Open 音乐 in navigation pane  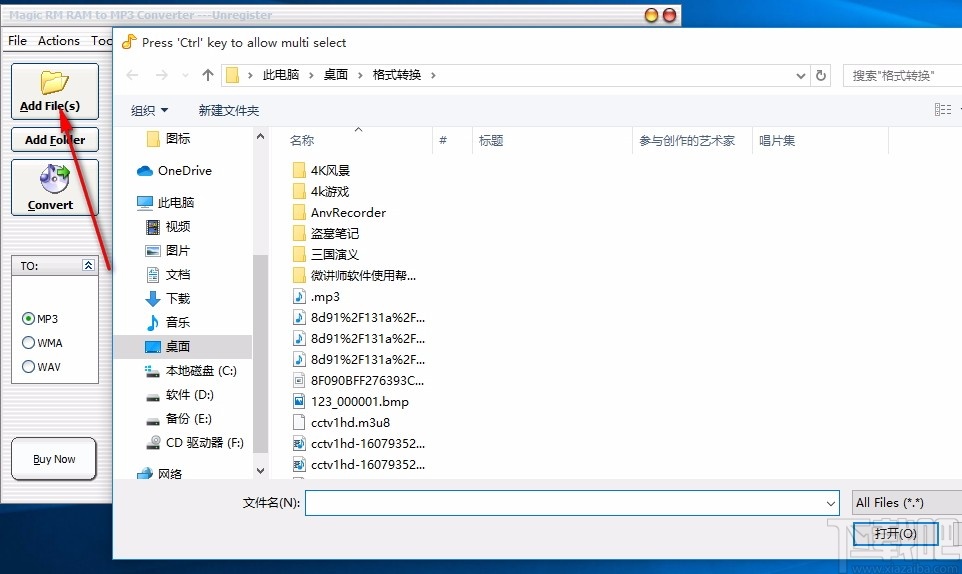point(168,323)
